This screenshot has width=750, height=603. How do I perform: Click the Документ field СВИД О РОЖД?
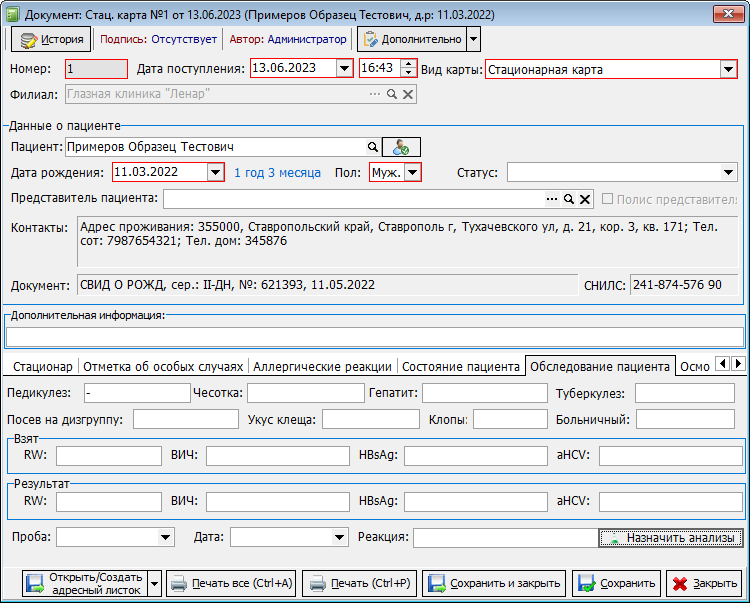[328, 285]
